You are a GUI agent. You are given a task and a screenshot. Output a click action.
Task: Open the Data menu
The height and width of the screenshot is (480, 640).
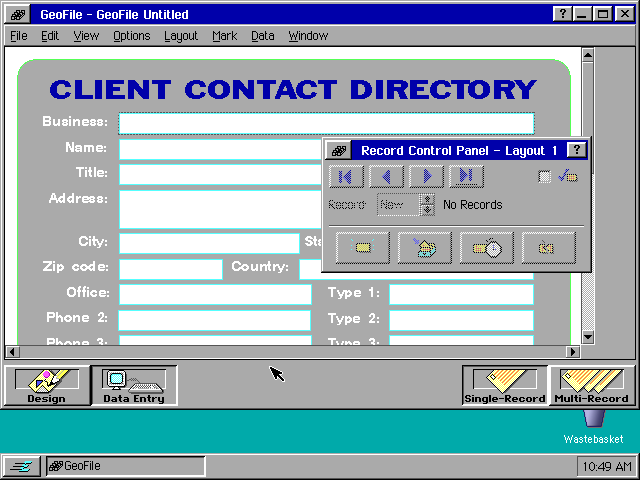[x=262, y=36]
